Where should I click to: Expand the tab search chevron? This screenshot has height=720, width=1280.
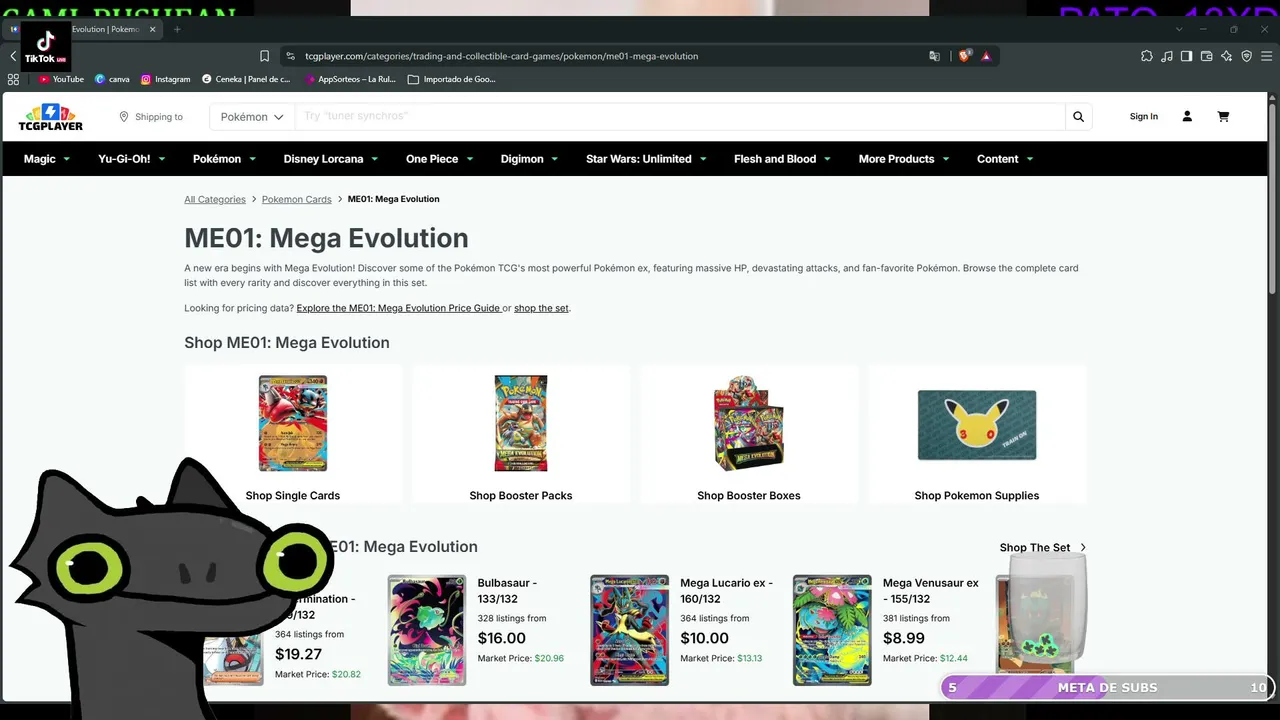(x=1179, y=29)
